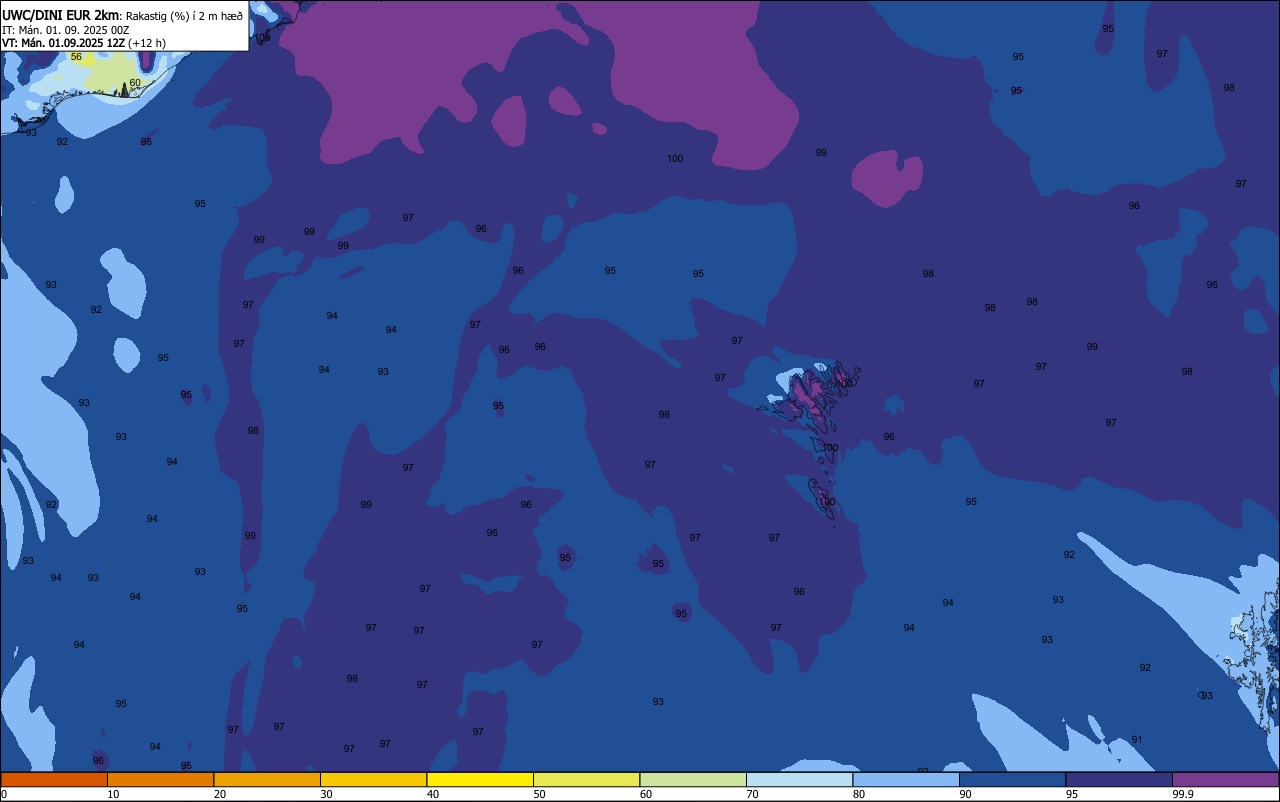1280x802 pixels.
Task: Click the 70–80 light blue legend segment
Action: [799, 779]
